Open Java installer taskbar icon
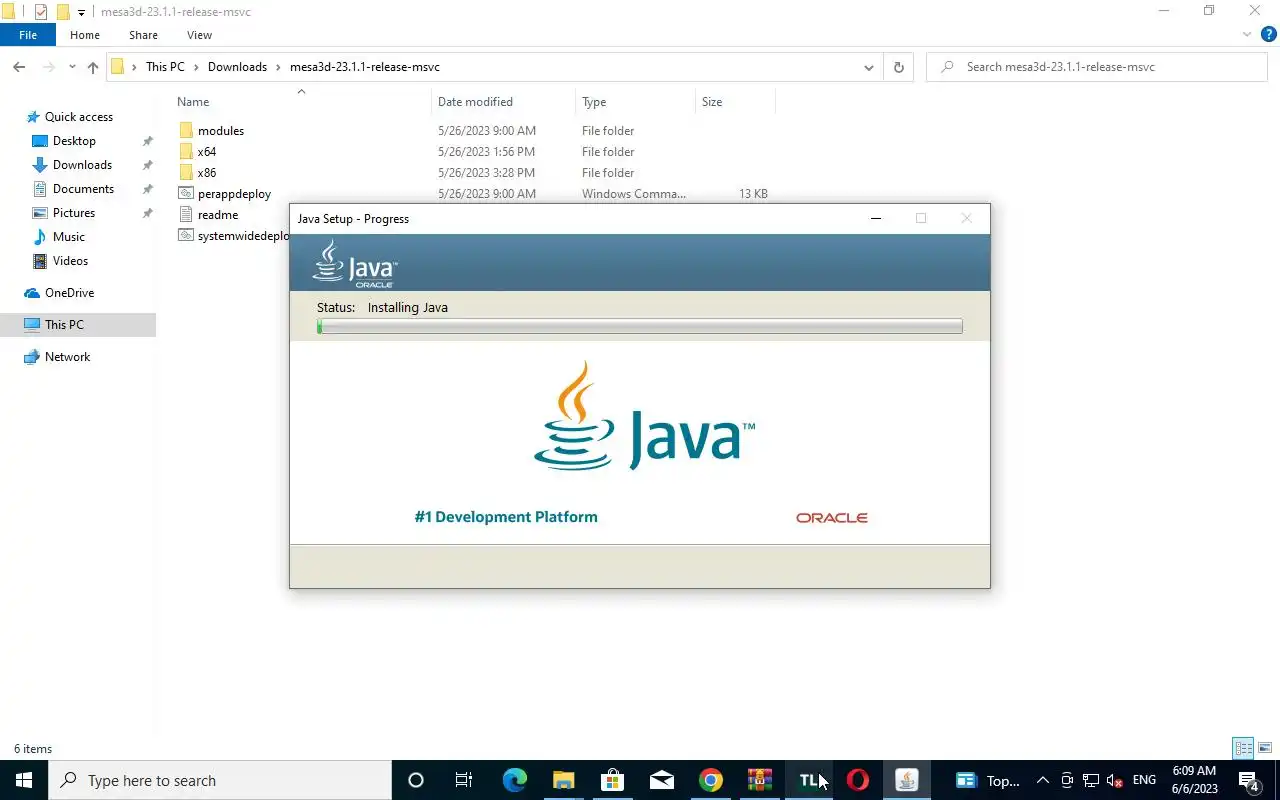The width and height of the screenshot is (1280, 800). tap(907, 780)
